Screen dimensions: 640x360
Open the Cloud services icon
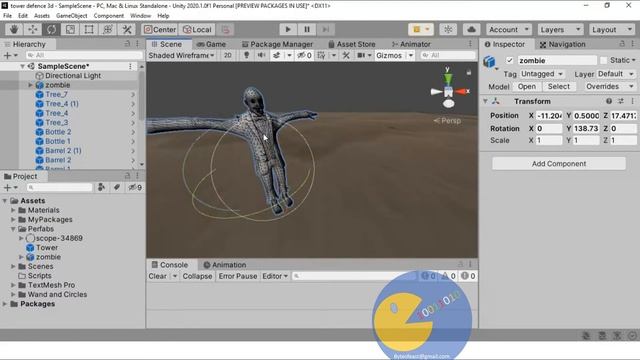click(471, 29)
